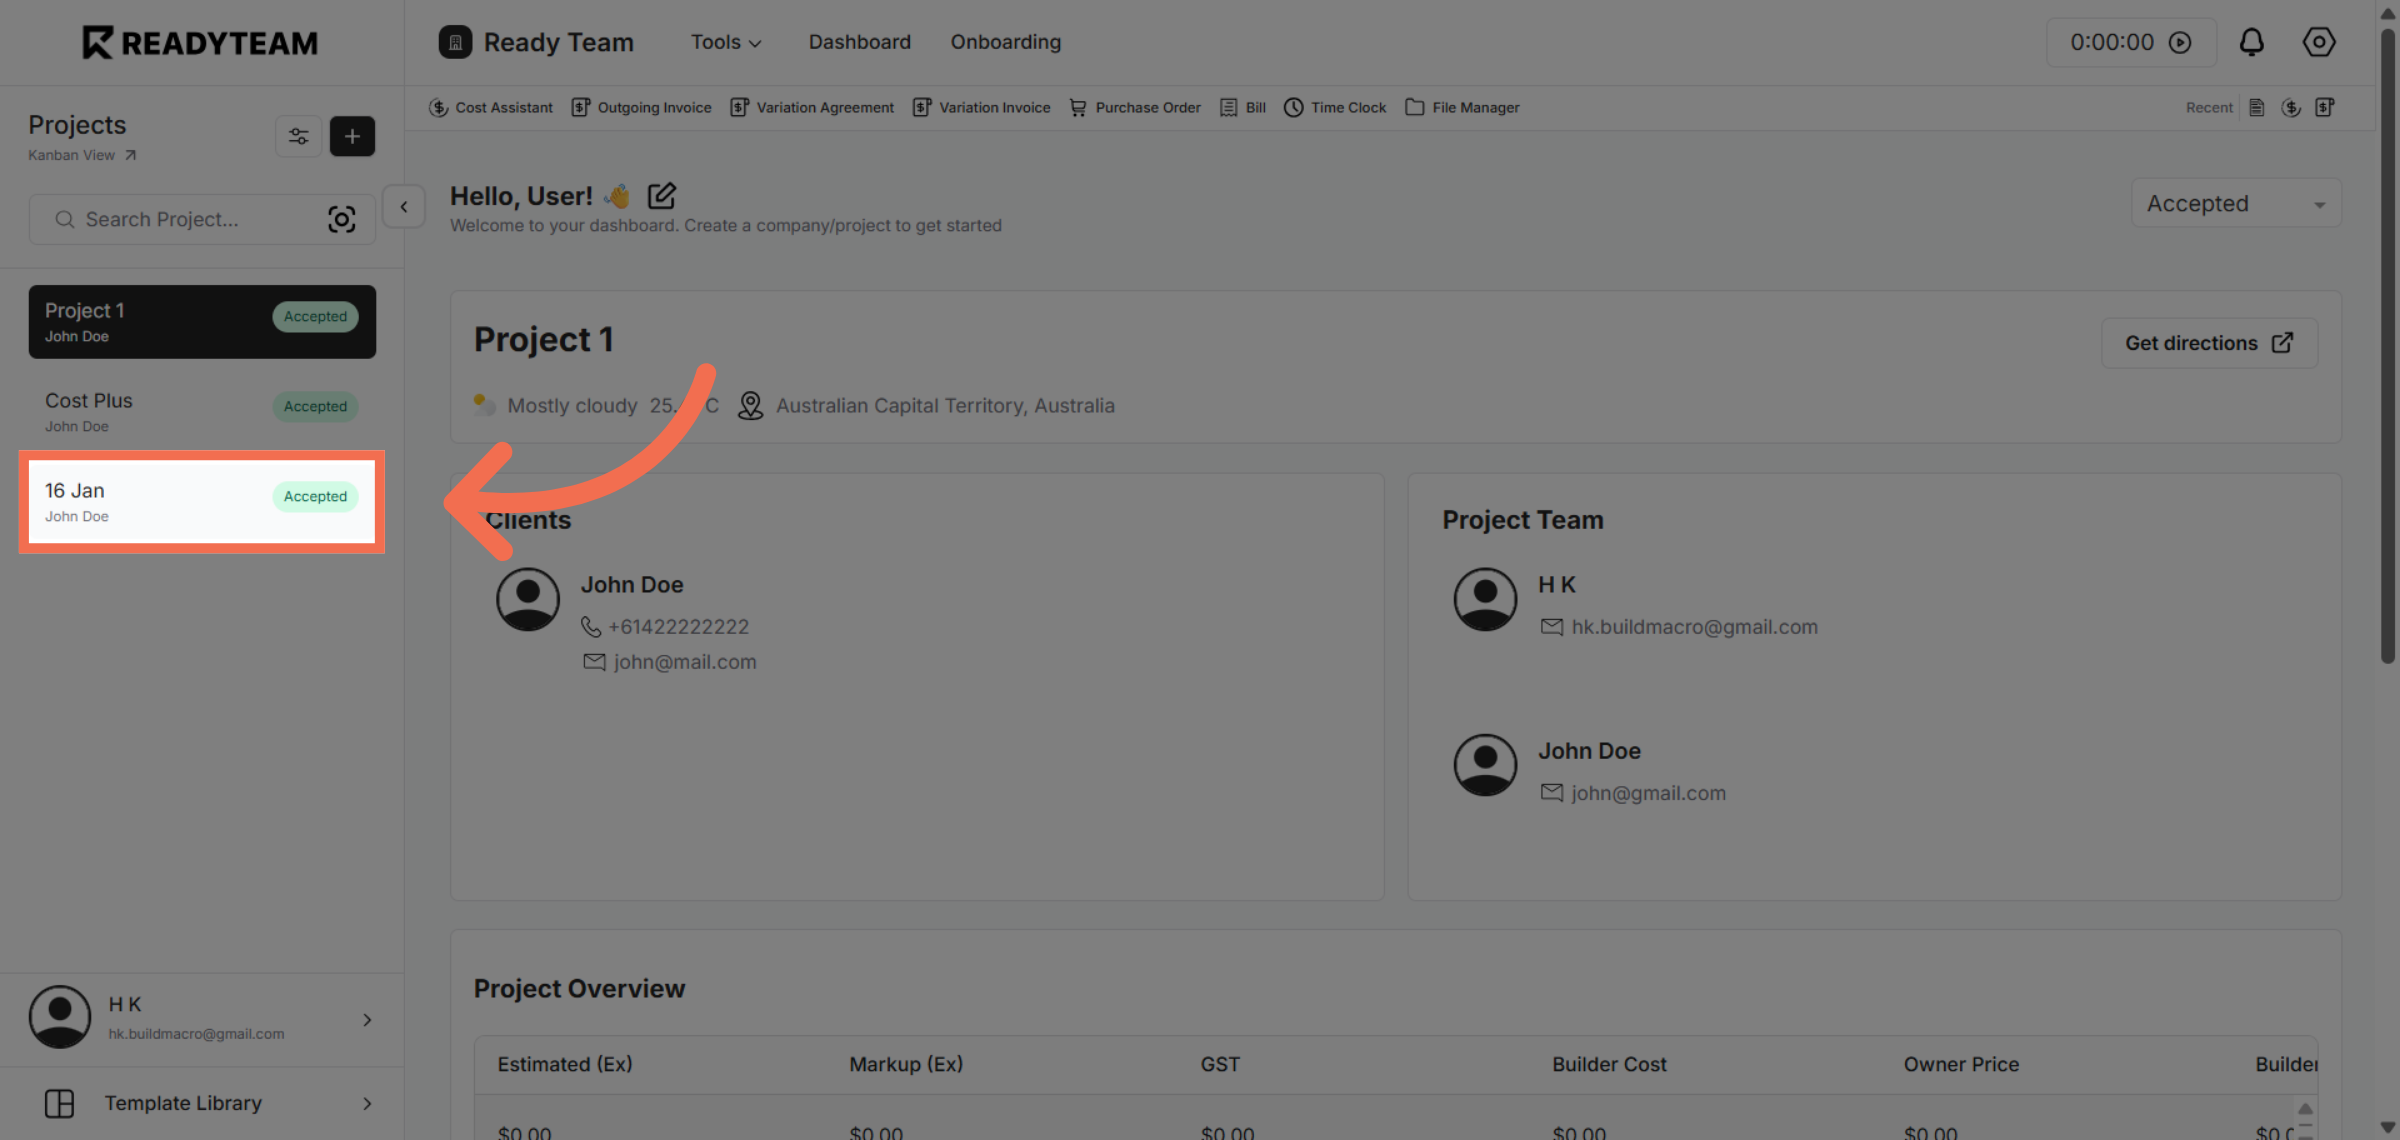2400x1140 pixels.
Task: Open the Time Clock tool
Action: tap(1335, 107)
